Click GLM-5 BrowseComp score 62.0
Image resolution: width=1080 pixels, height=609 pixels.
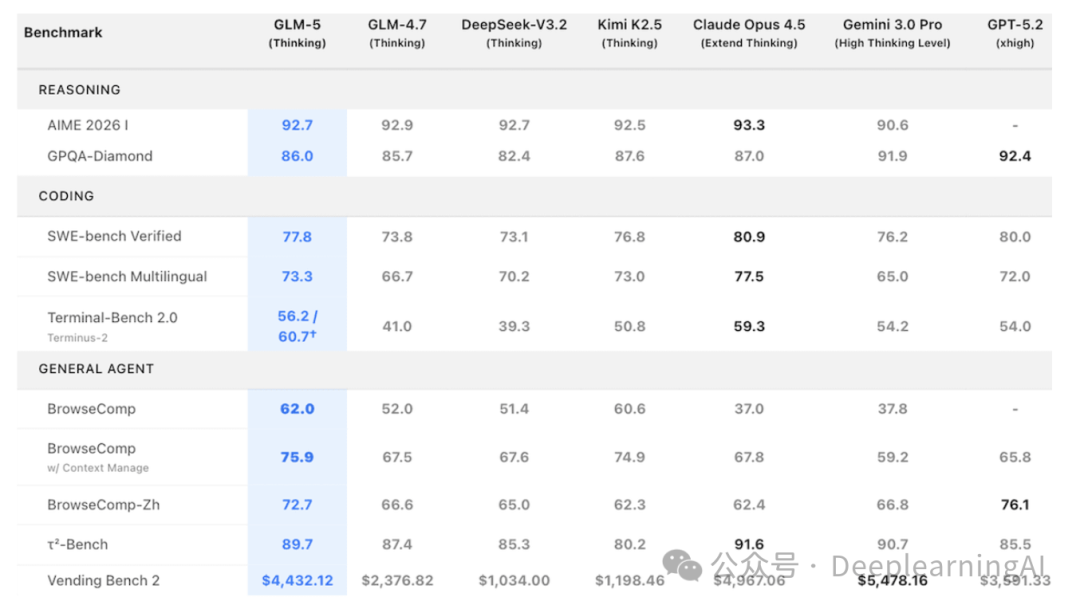(x=297, y=409)
